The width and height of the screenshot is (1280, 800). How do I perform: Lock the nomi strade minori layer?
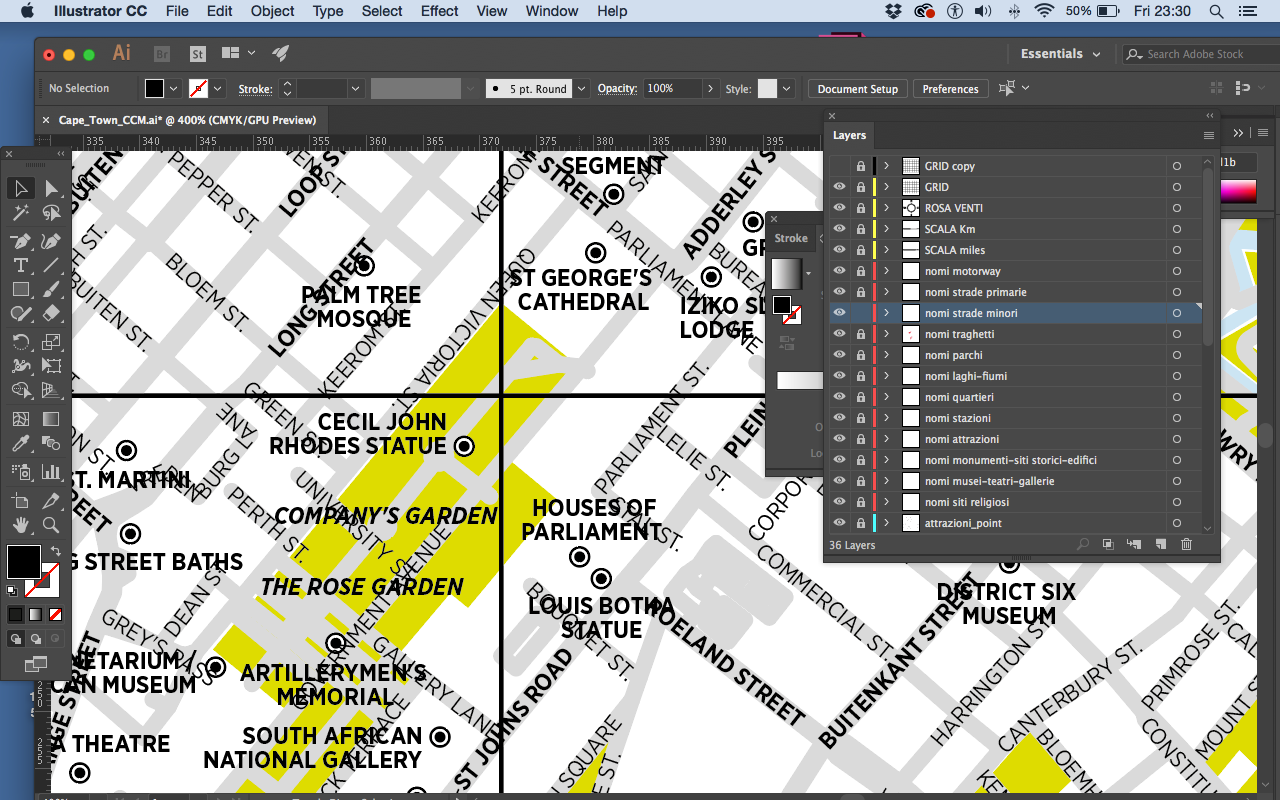860,313
